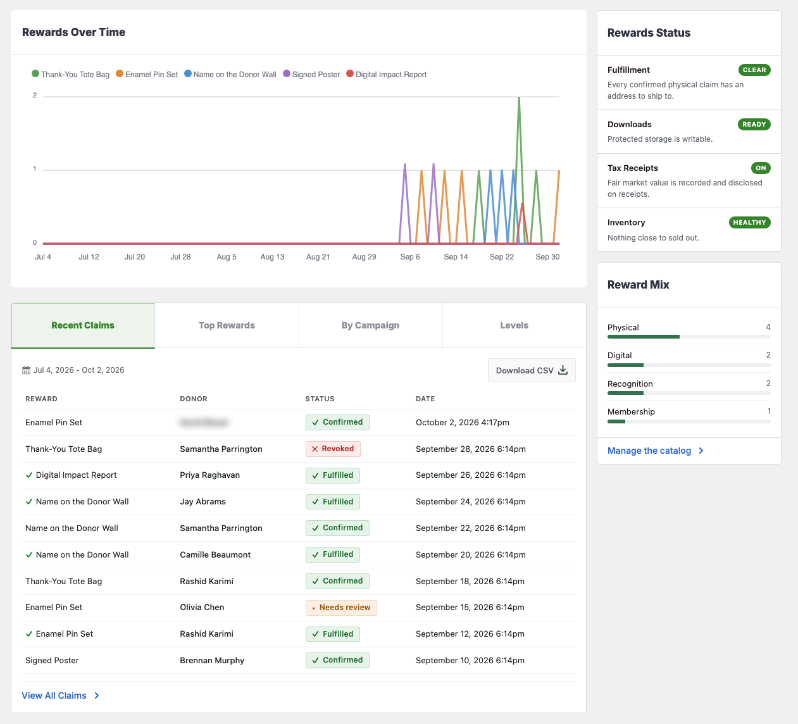The height and width of the screenshot is (724, 798).
Task: Switch to the Levels tab
Action: (x=514, y=326)
